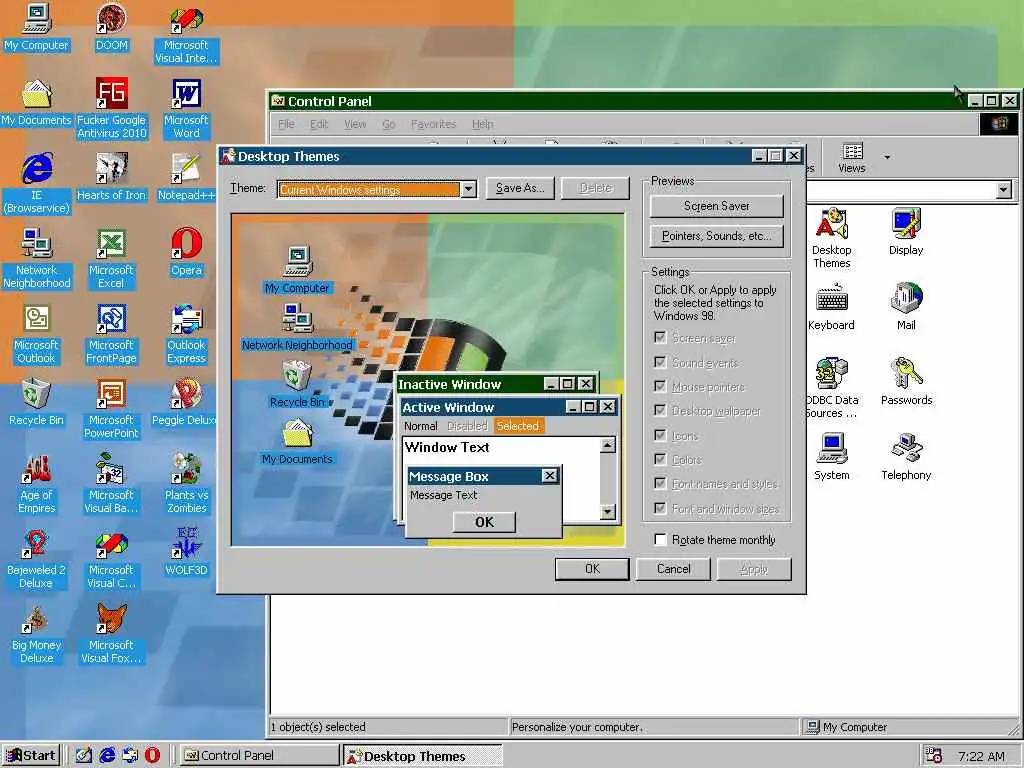This screenshot has height=768, width=1024.
Task: Open the Start menu
Action: coord(31,755)
